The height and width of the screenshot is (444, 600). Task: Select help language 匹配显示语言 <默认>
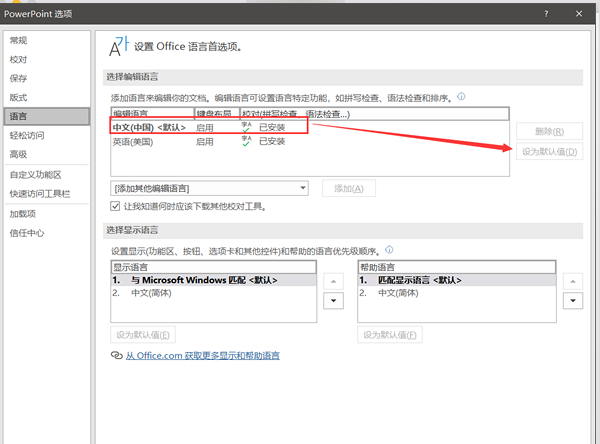point(457,280)
